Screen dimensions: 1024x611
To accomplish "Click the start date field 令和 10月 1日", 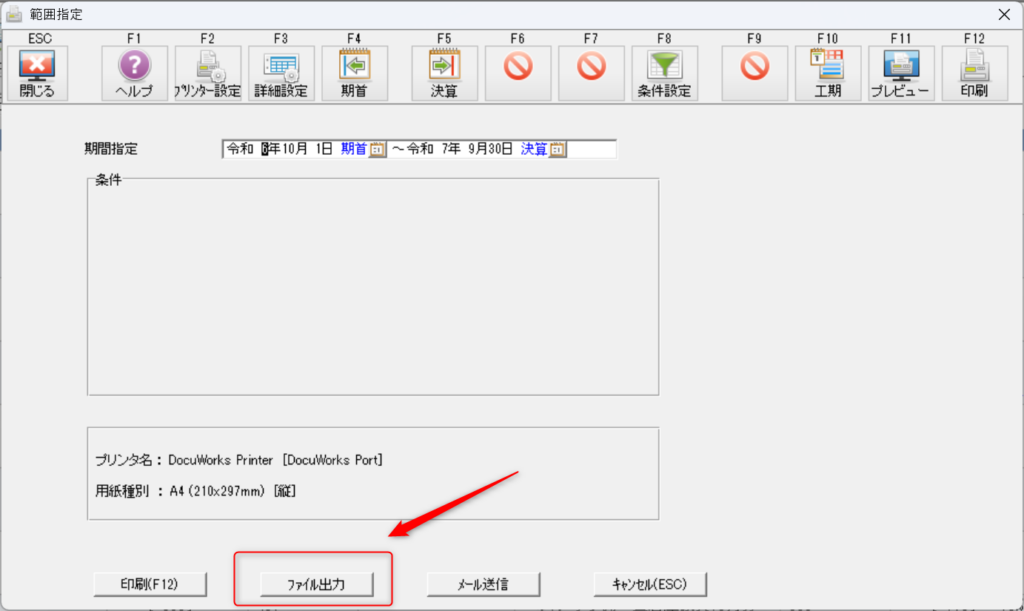I will (x=280, y=149).
